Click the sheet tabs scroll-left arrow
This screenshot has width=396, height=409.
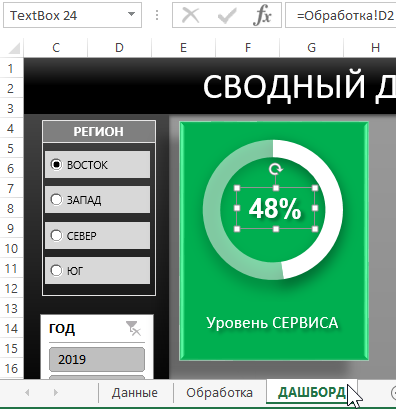[x=27, y=393]
